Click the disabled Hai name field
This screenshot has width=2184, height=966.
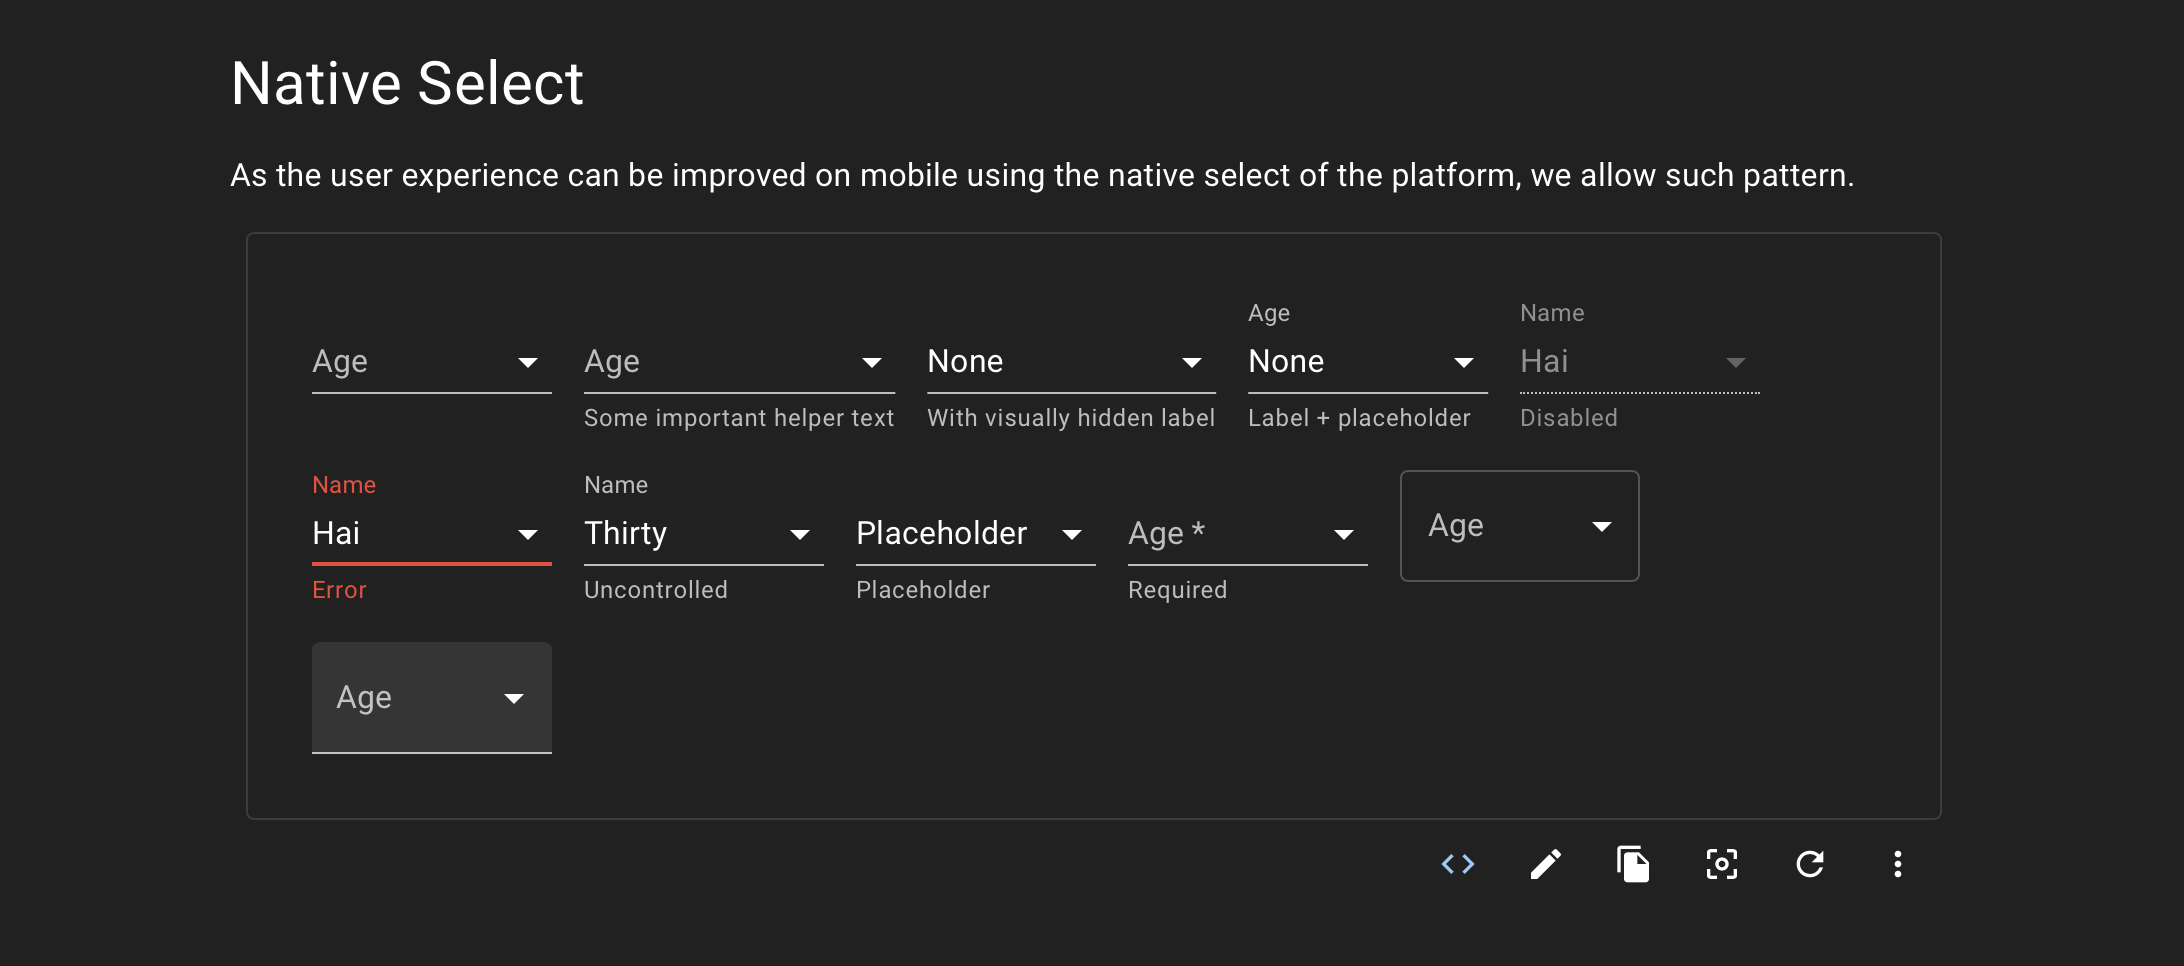pos(1638,362)
